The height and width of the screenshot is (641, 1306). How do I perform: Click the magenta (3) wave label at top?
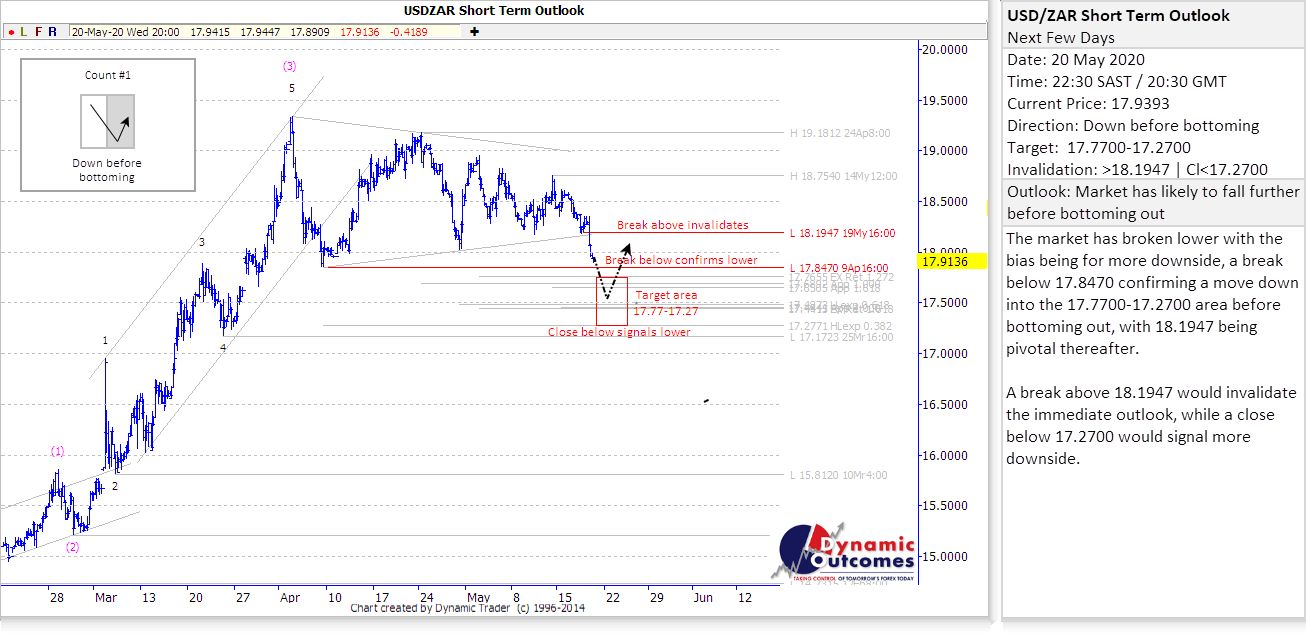tap(289, 66)
